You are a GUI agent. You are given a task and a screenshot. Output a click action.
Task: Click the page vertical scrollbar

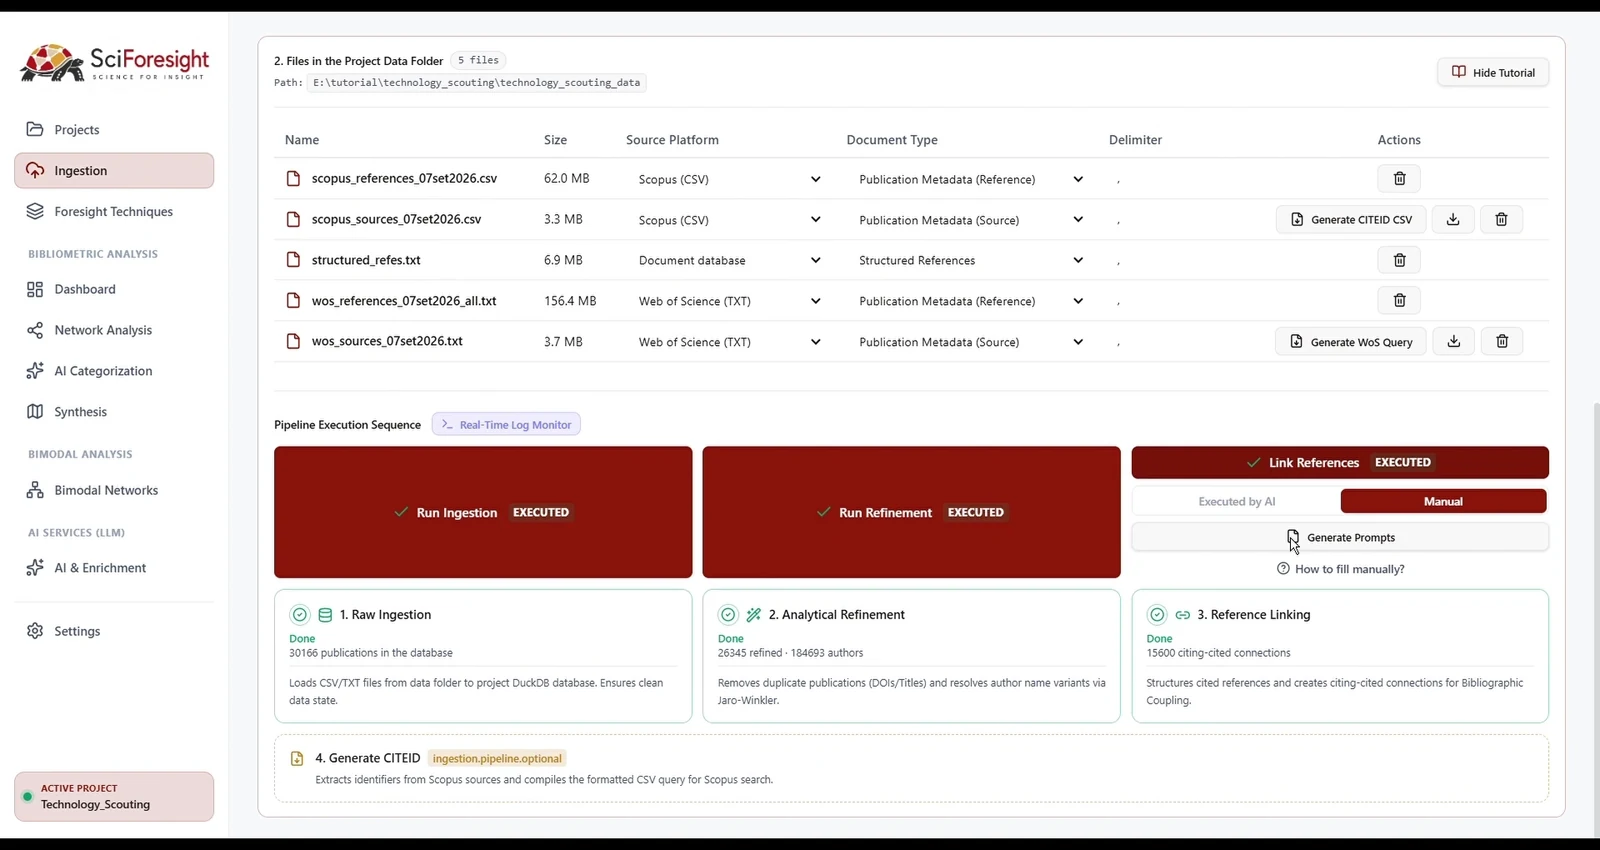coord(1596,618)
